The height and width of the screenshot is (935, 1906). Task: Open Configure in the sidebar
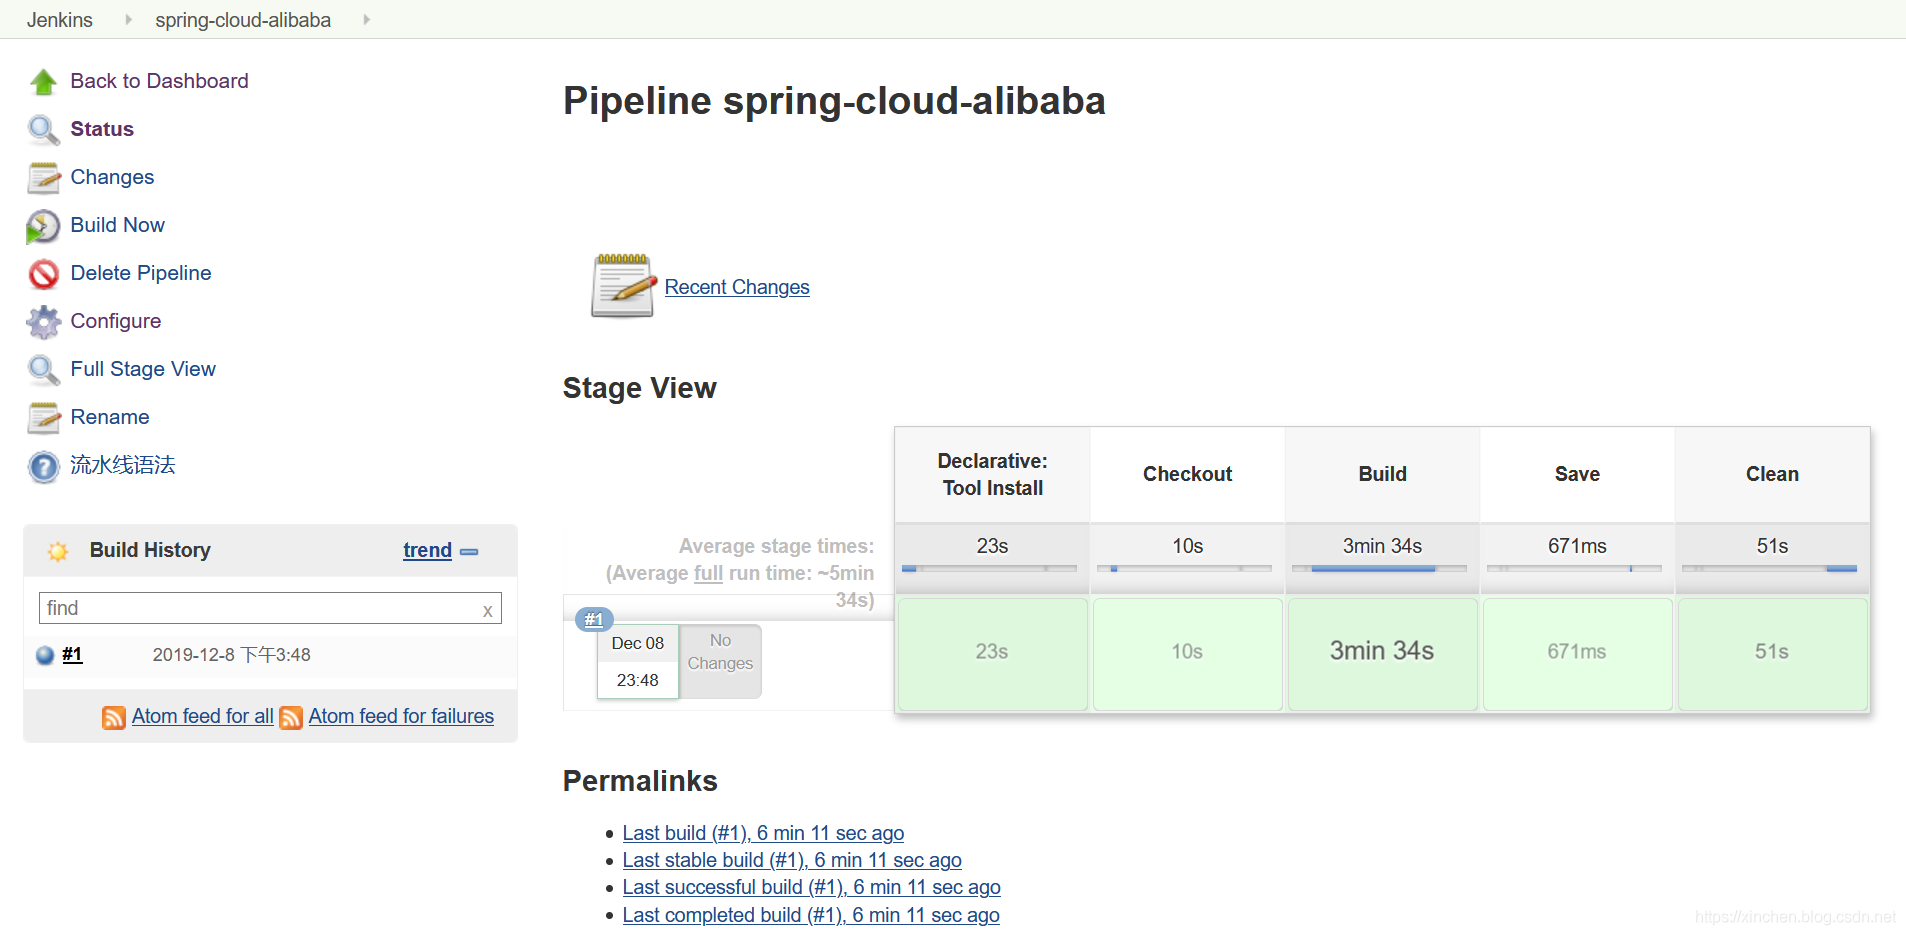click(x=115, y=321)
